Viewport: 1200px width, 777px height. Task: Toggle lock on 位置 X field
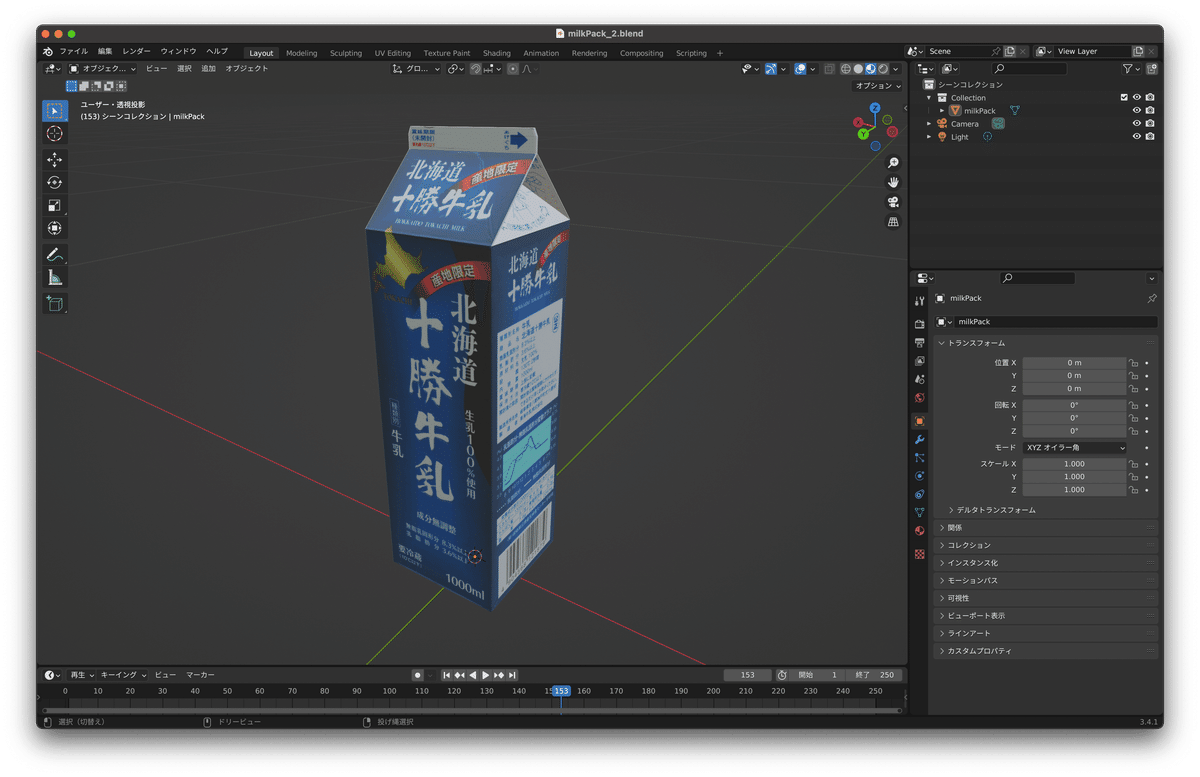point(1133,363)
